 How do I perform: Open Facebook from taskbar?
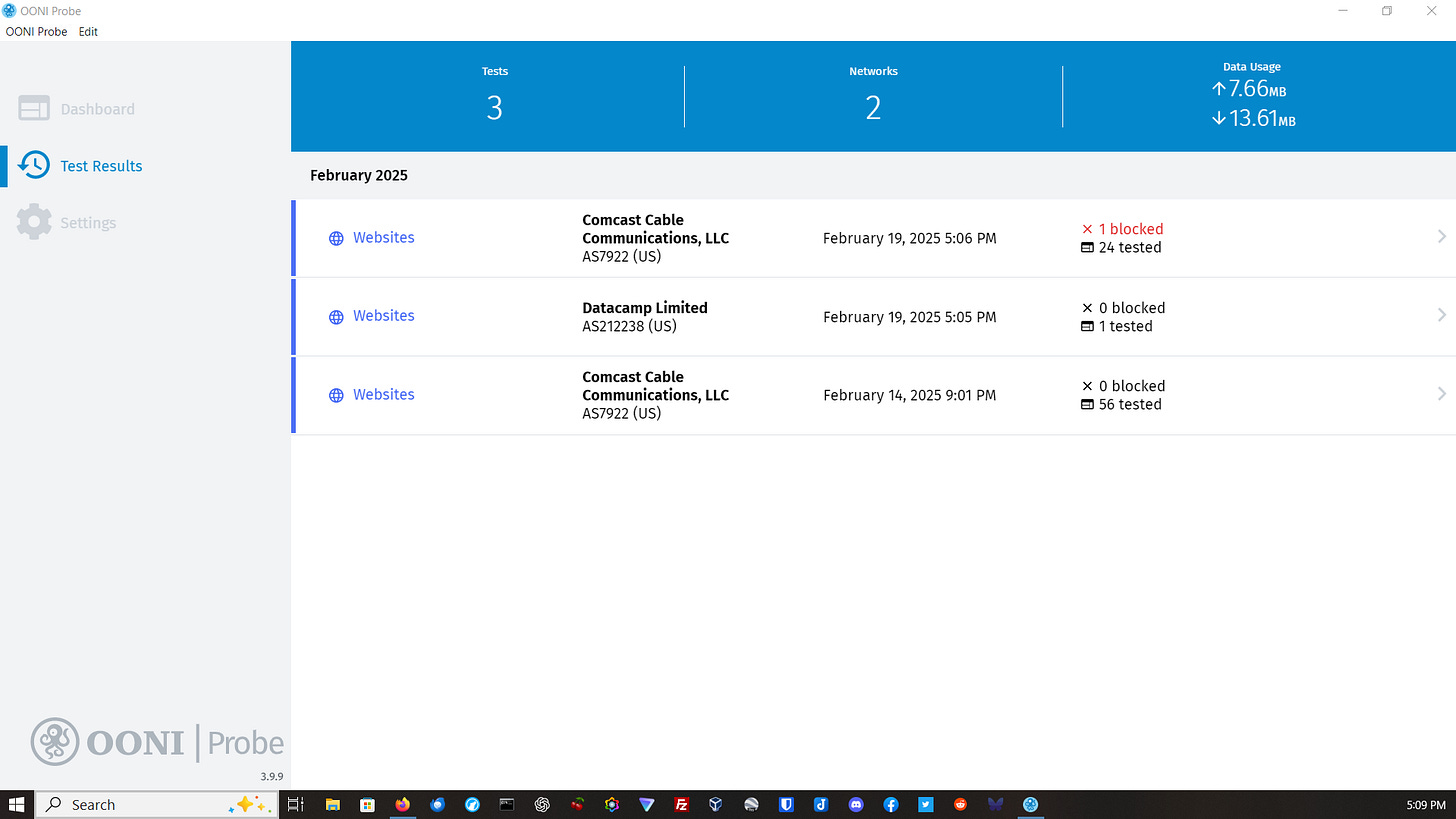pyautogui.click(x=890, y=804)
